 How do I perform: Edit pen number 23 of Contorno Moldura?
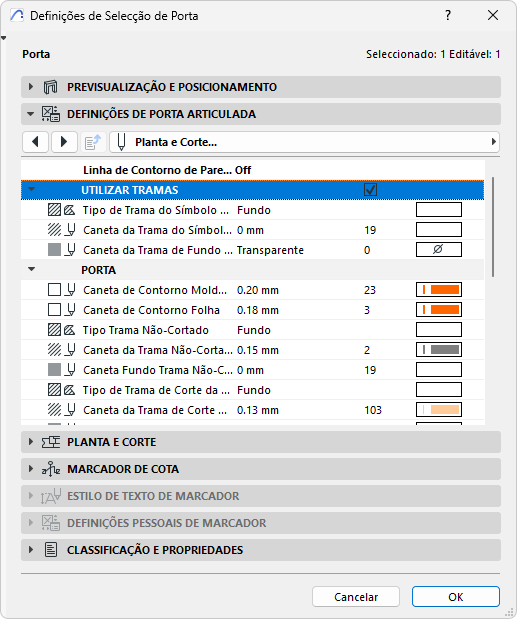coord(370,290)
